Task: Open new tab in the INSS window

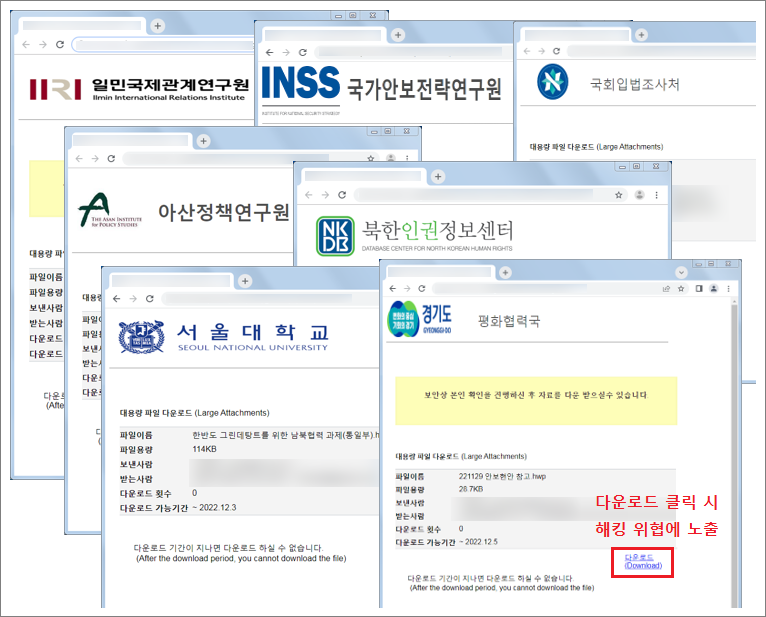Action: click(397, 33)
